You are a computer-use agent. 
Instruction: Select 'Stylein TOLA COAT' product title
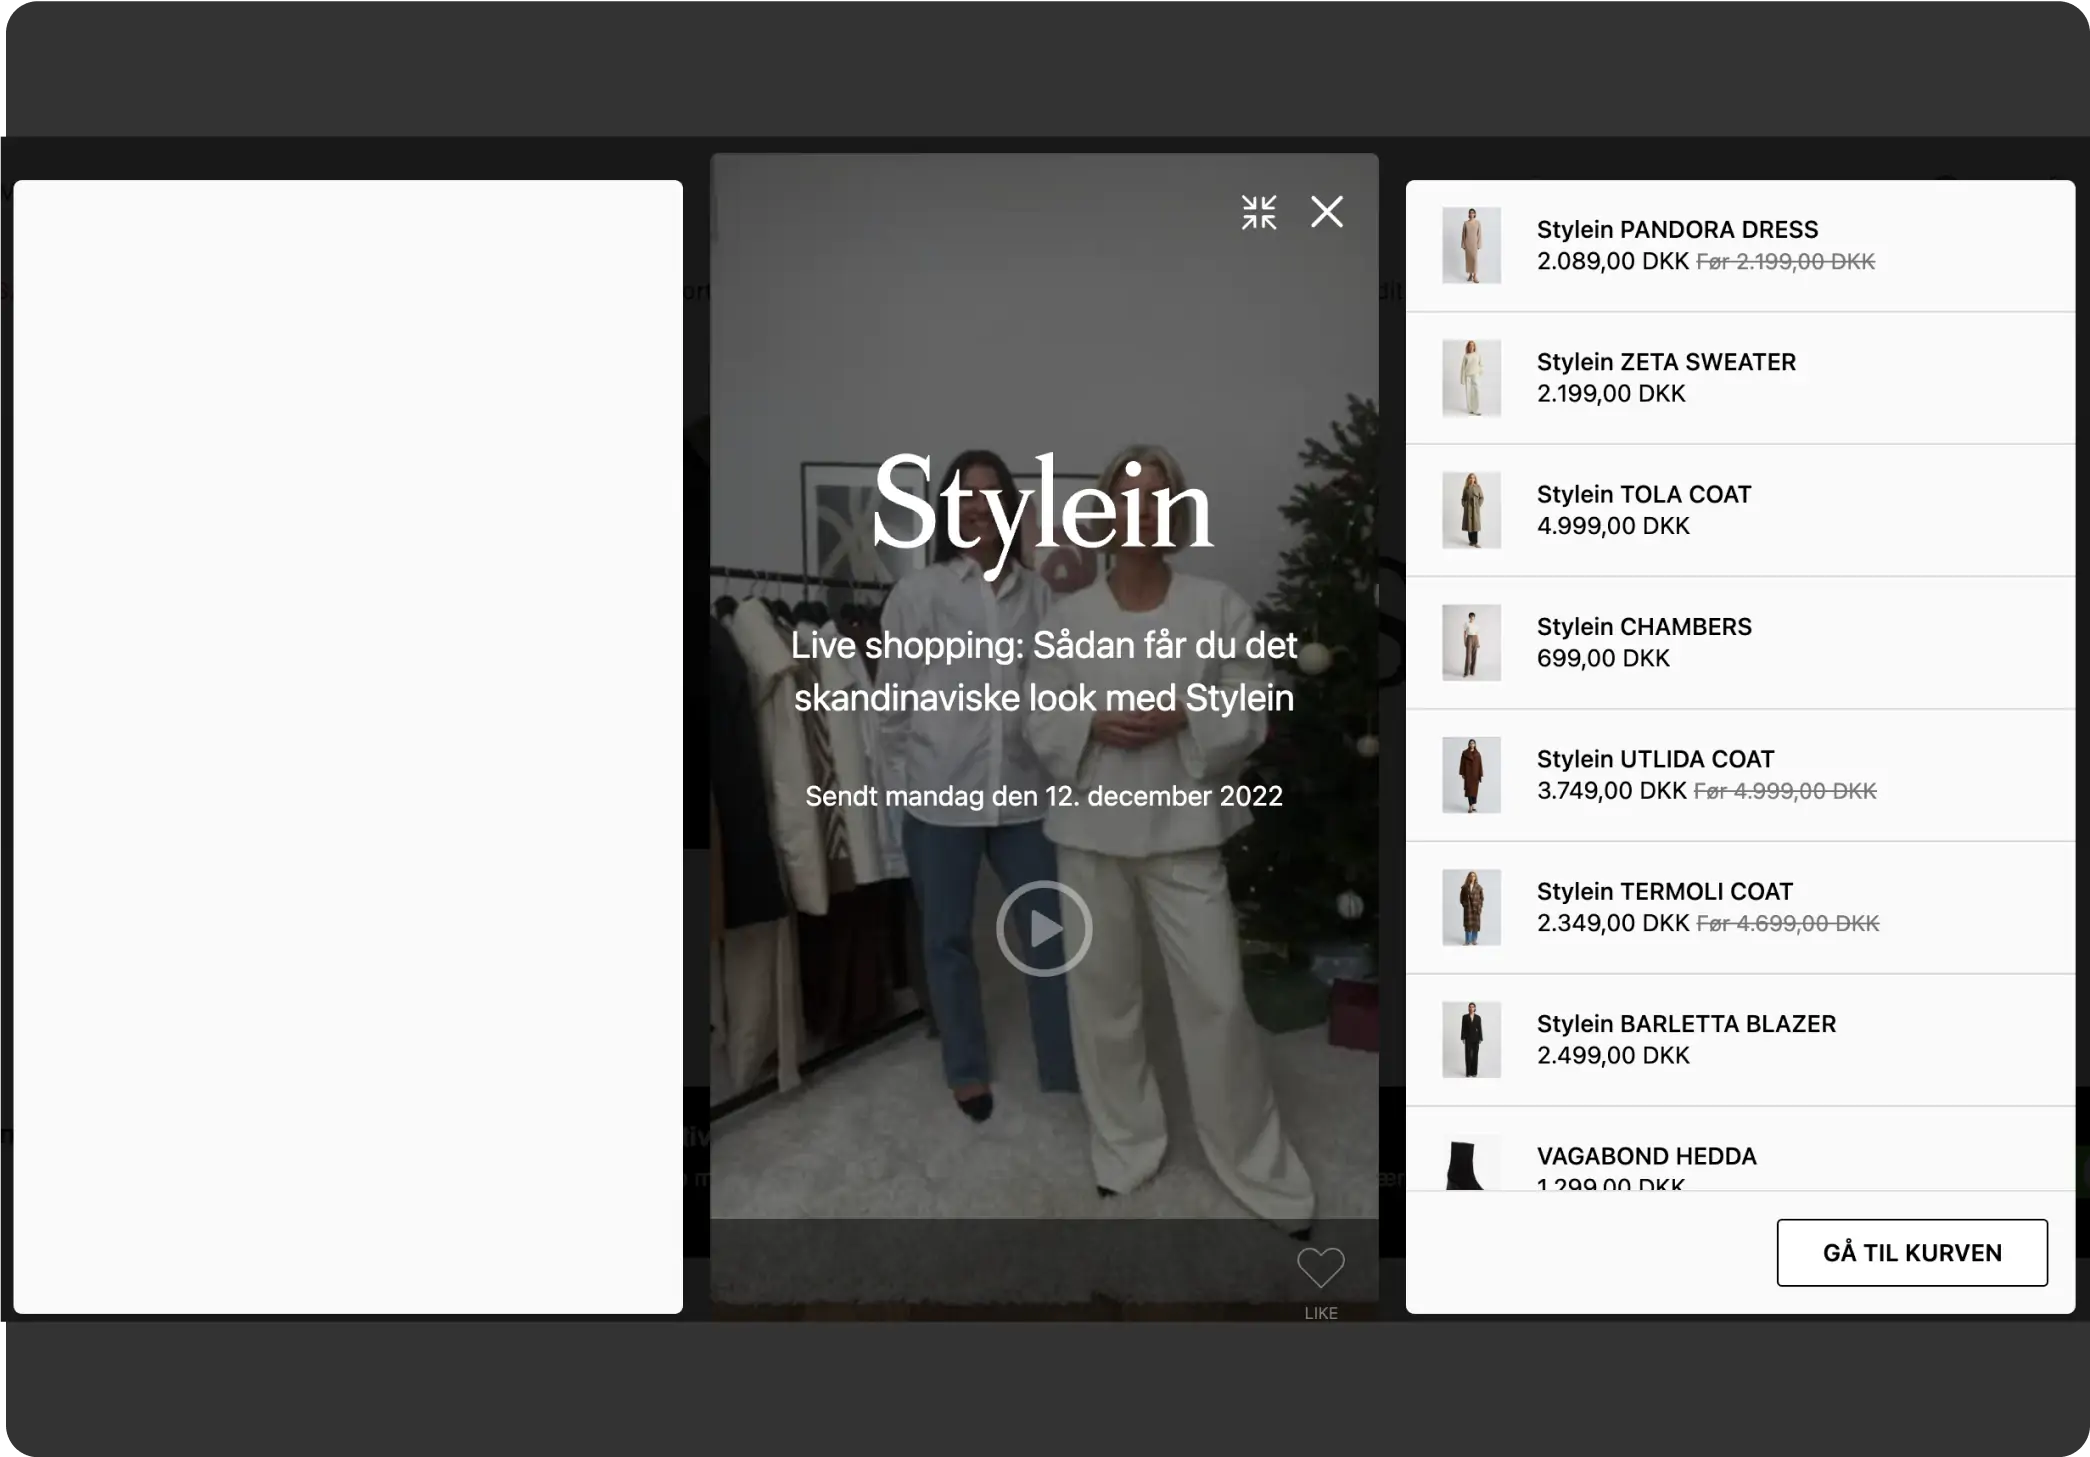(1644, 494)
